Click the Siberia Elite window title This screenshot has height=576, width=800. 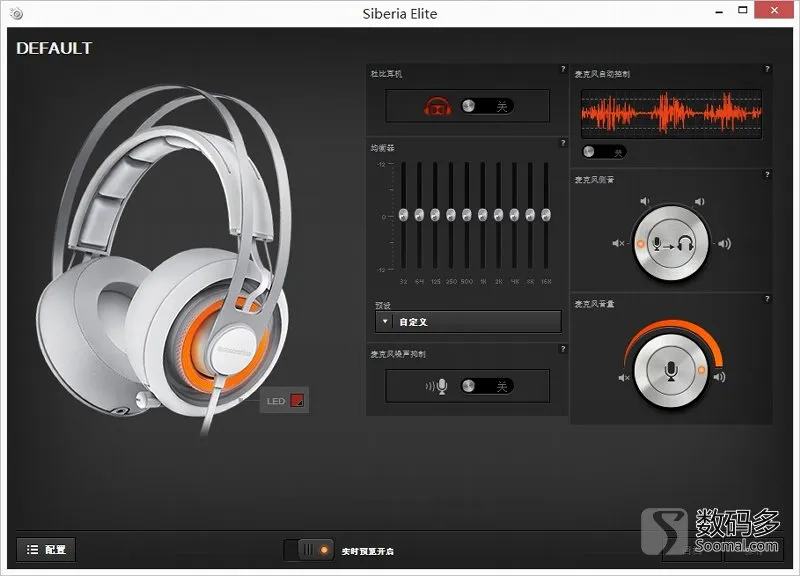click(400, 14)
